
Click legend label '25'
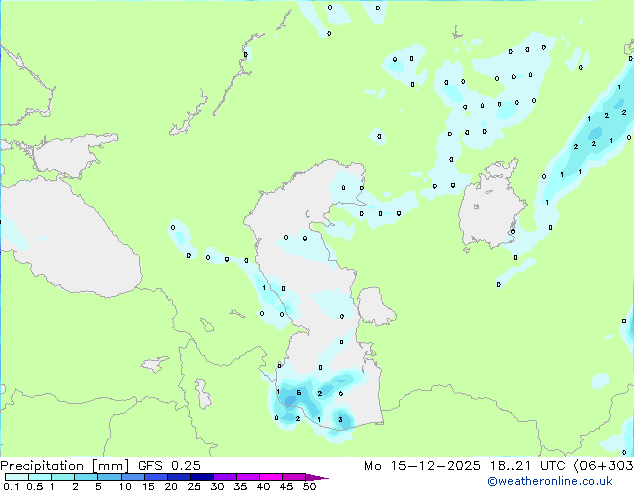(x=194, y=486)
